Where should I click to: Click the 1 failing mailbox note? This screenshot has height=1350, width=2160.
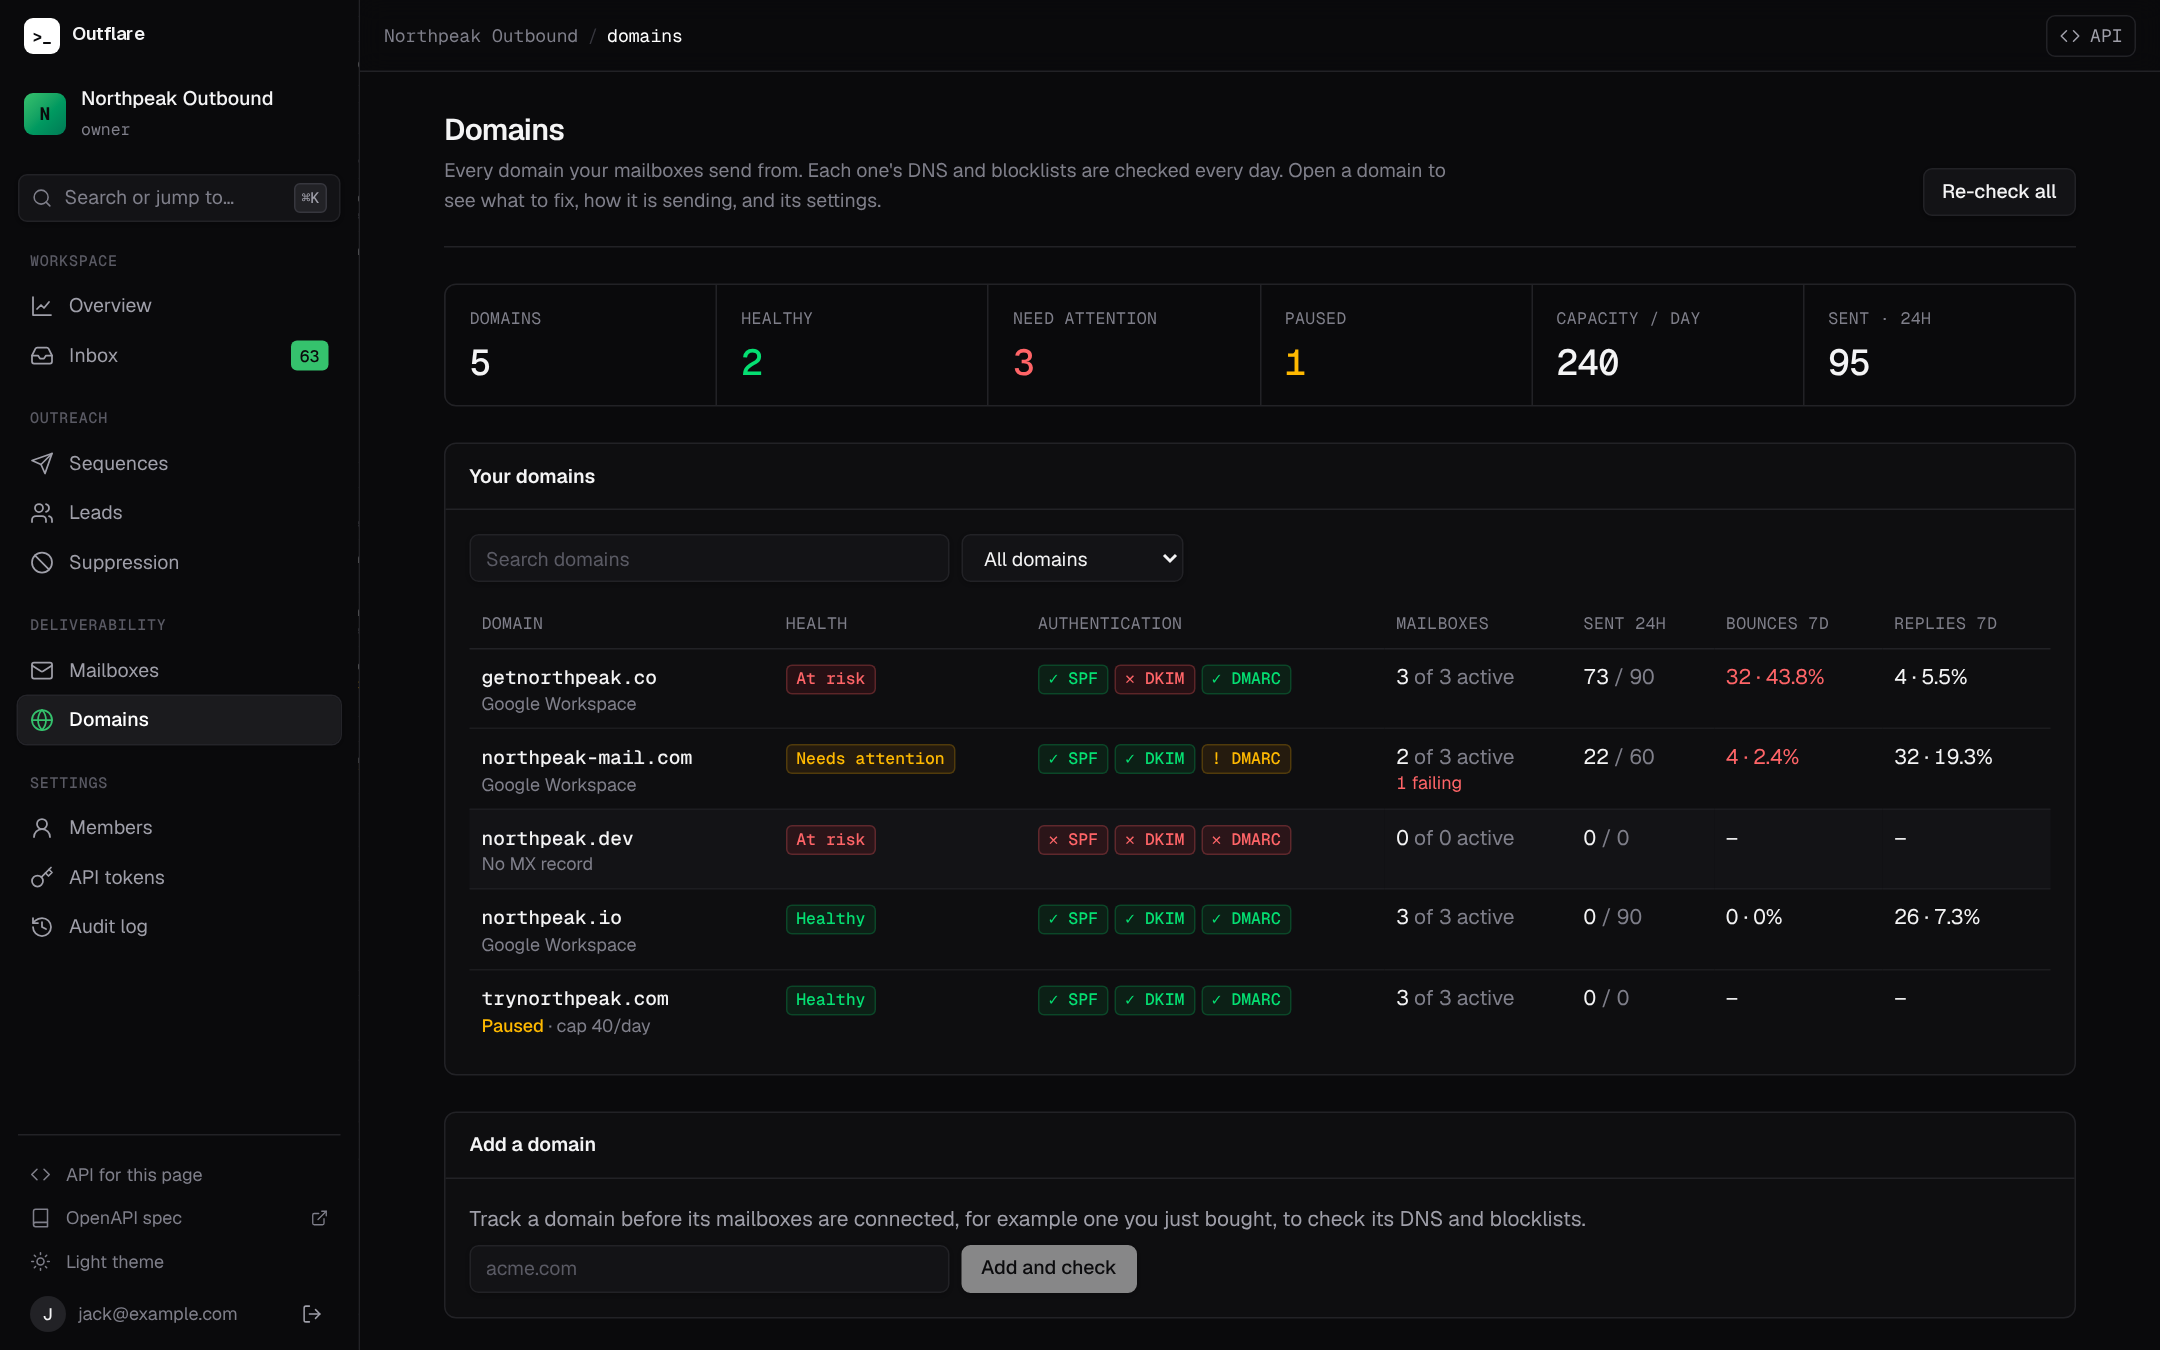pos(1429,783)
